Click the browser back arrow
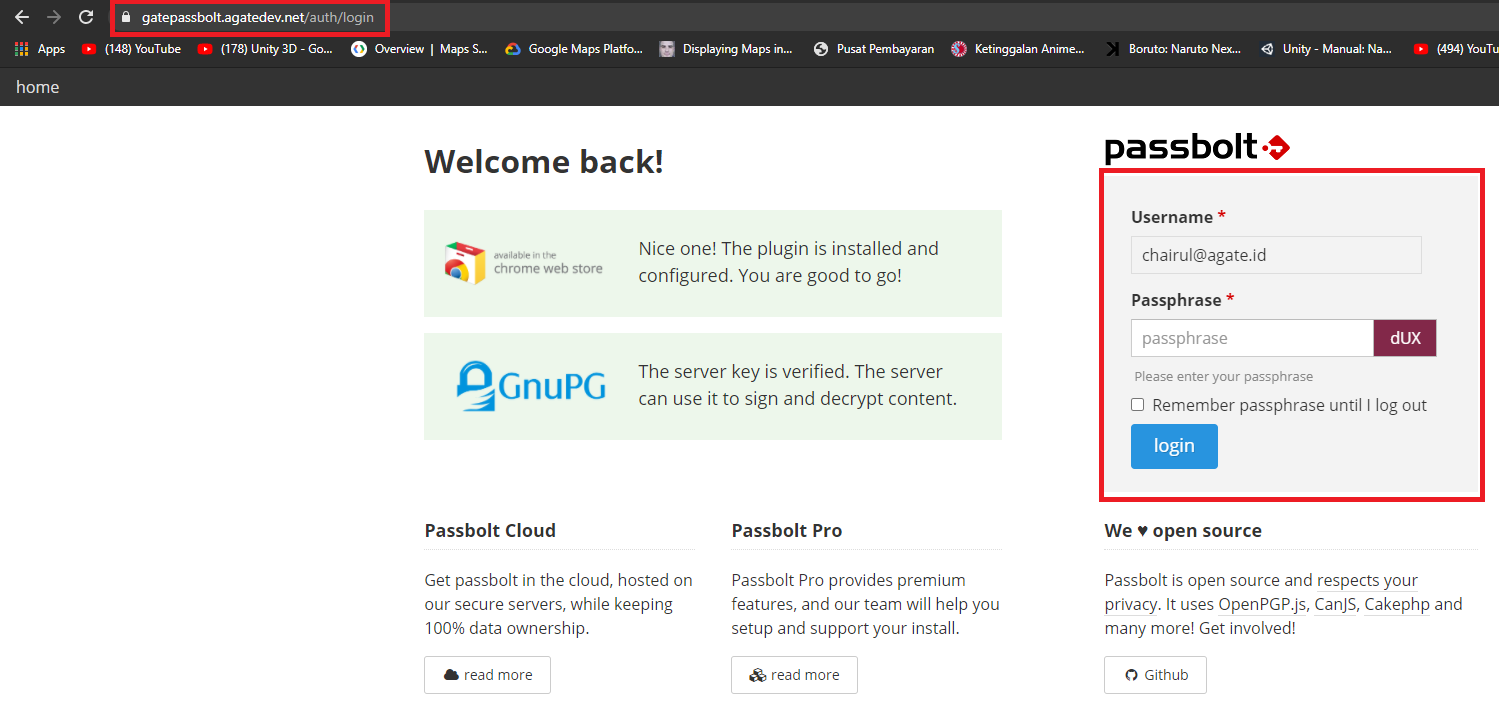 tap(21, 17)
